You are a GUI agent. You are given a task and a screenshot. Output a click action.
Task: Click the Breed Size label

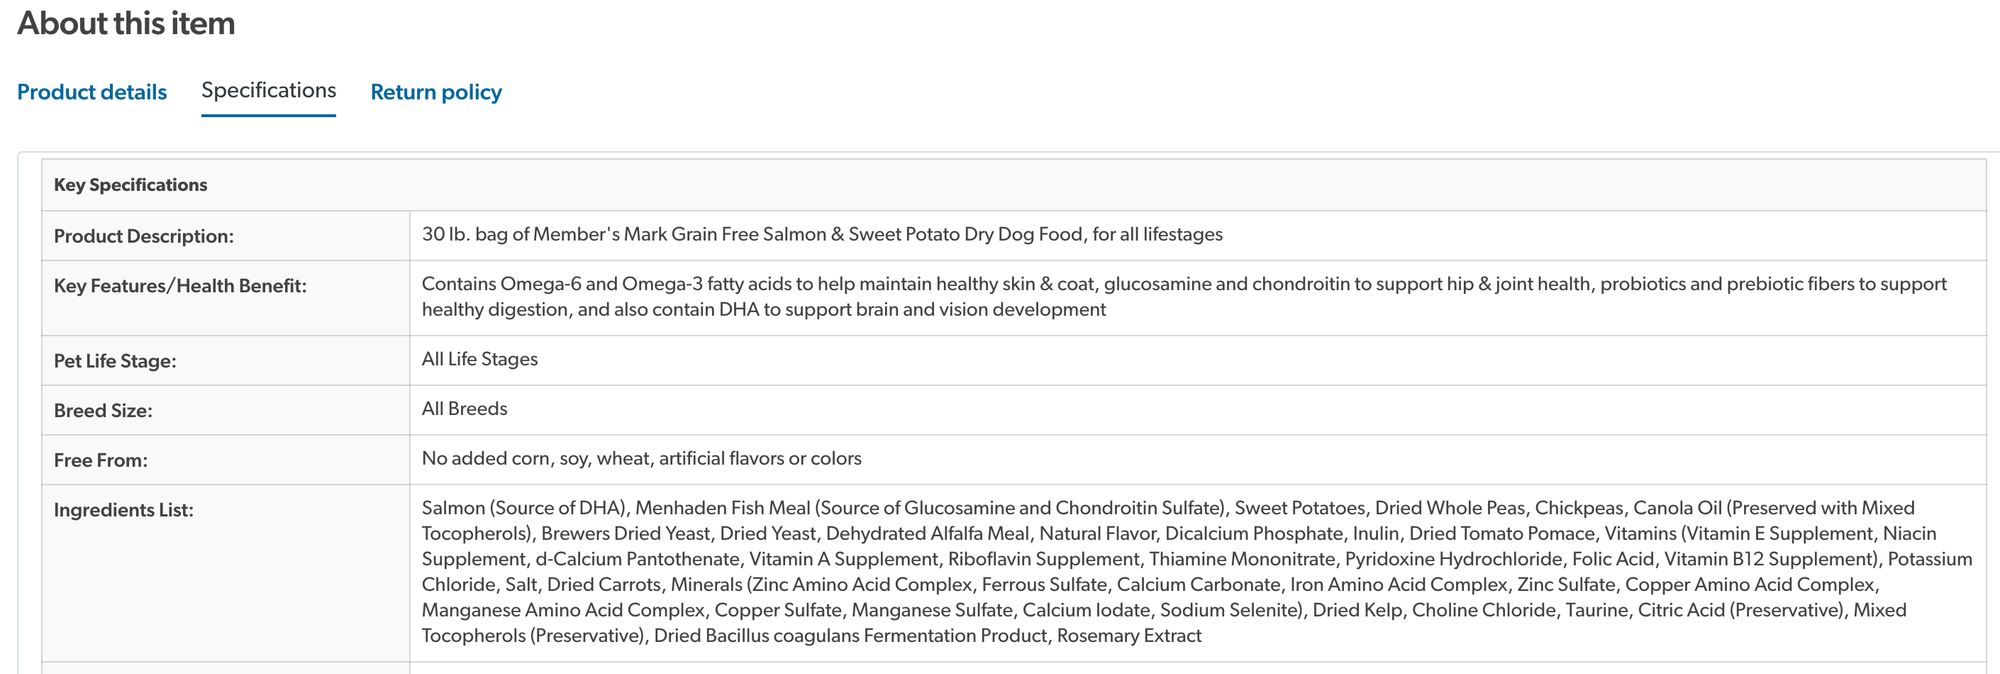[x=103, y=411]
